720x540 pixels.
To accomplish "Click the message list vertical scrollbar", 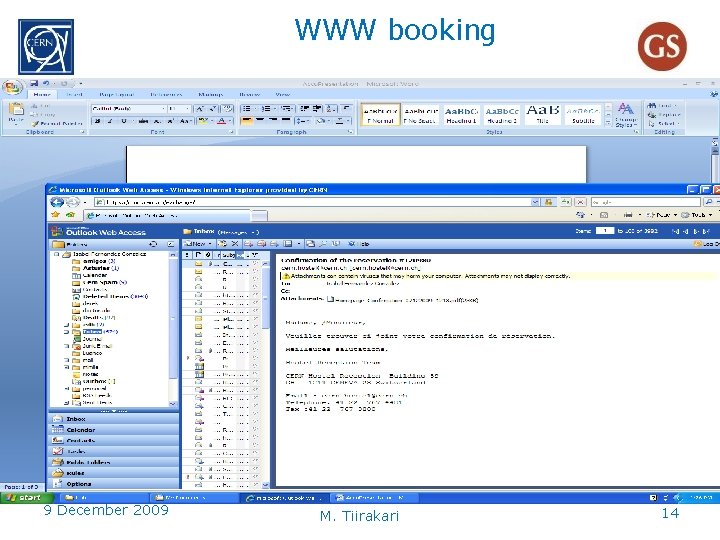I will tap(265, 374).
